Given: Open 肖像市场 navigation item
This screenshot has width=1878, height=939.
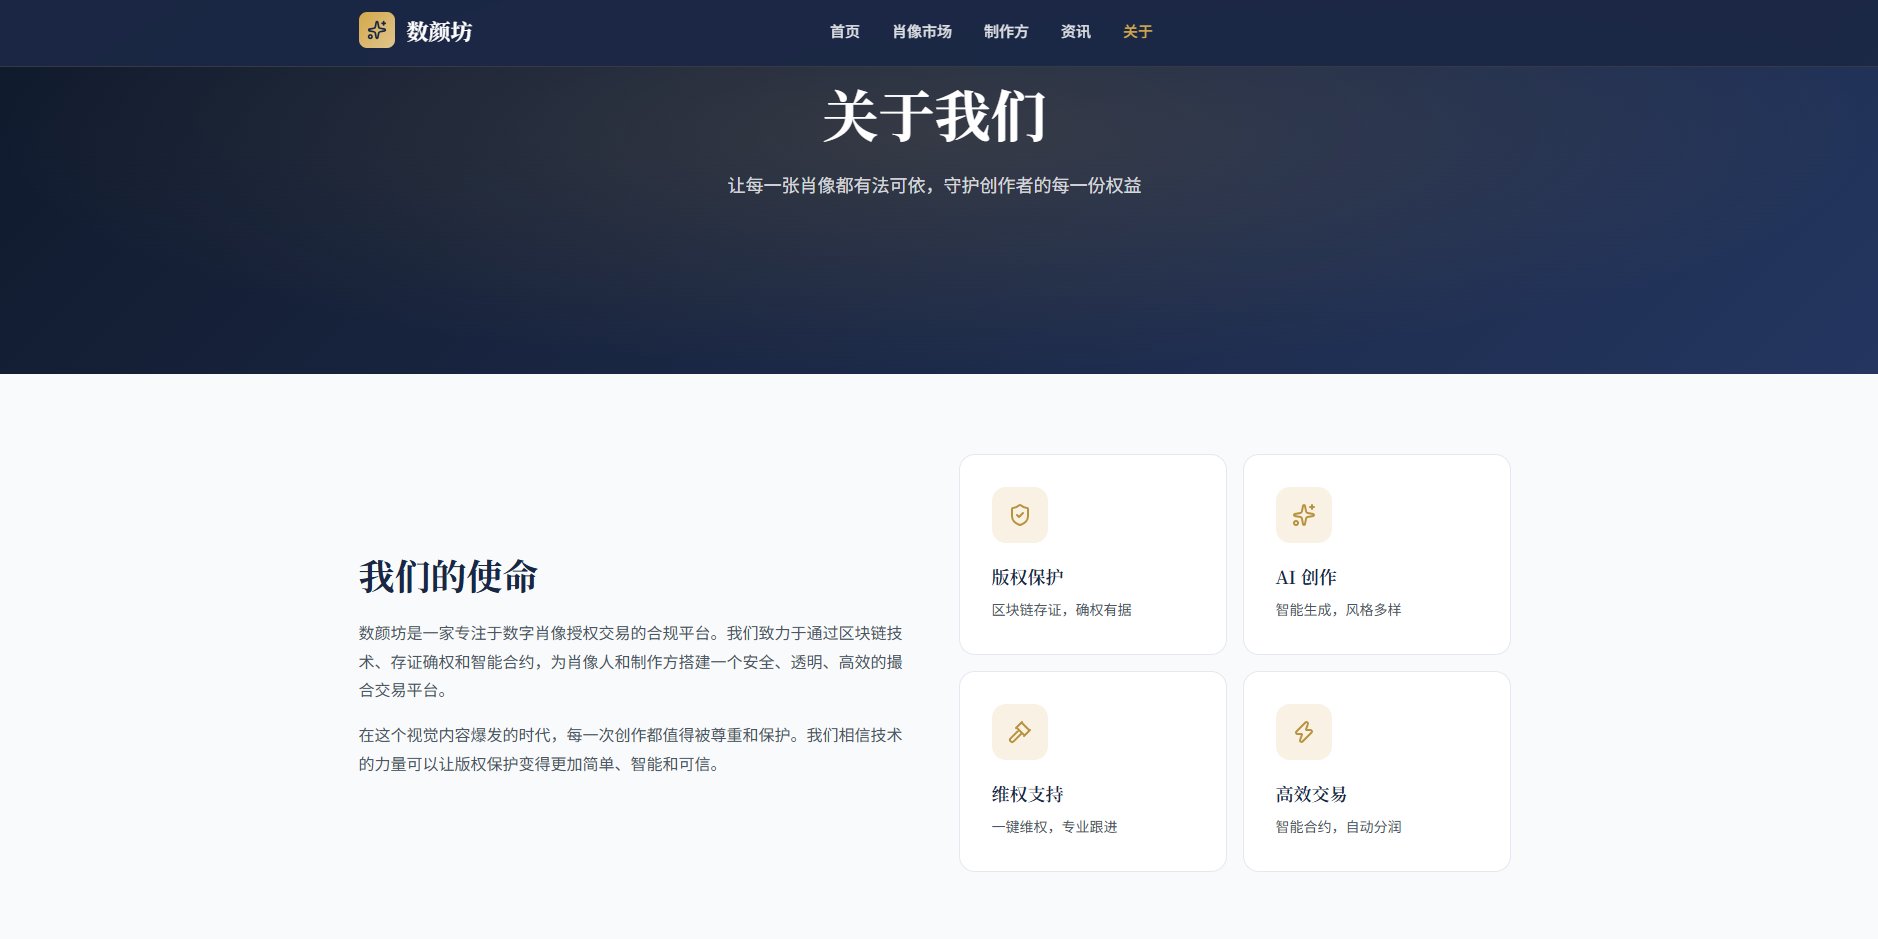Looking at the screenshot, I should click(x=922, y=32).
